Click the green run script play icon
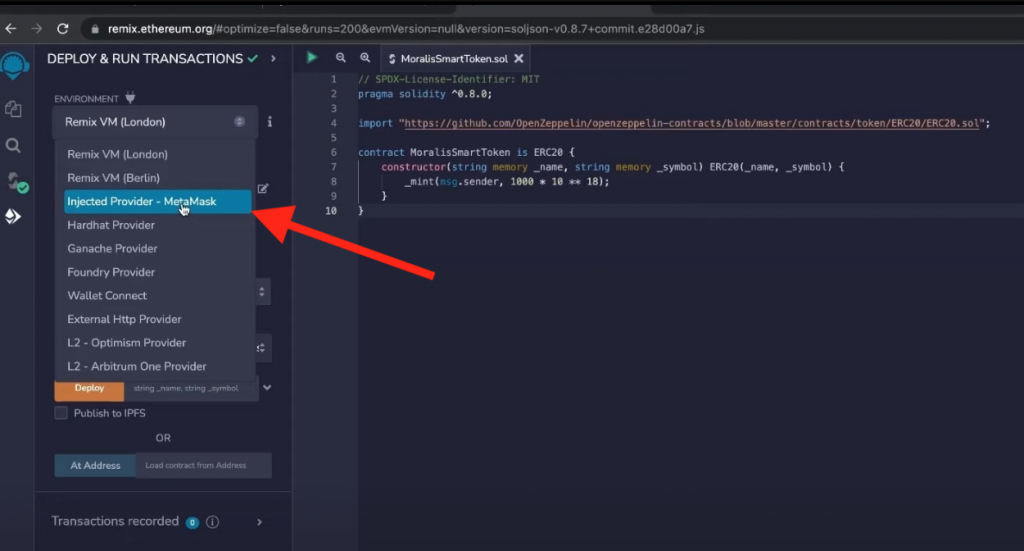The height and width of the screenshot is (551, 1024). coord(312,57)
